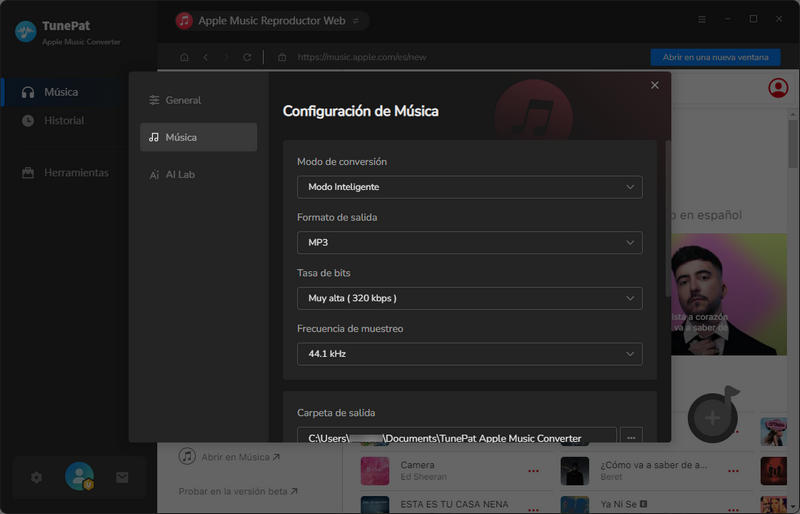The width and height of the screenshot is (800, 514).
Task: Open the Formato de salida dropdown
Action: 469,243
